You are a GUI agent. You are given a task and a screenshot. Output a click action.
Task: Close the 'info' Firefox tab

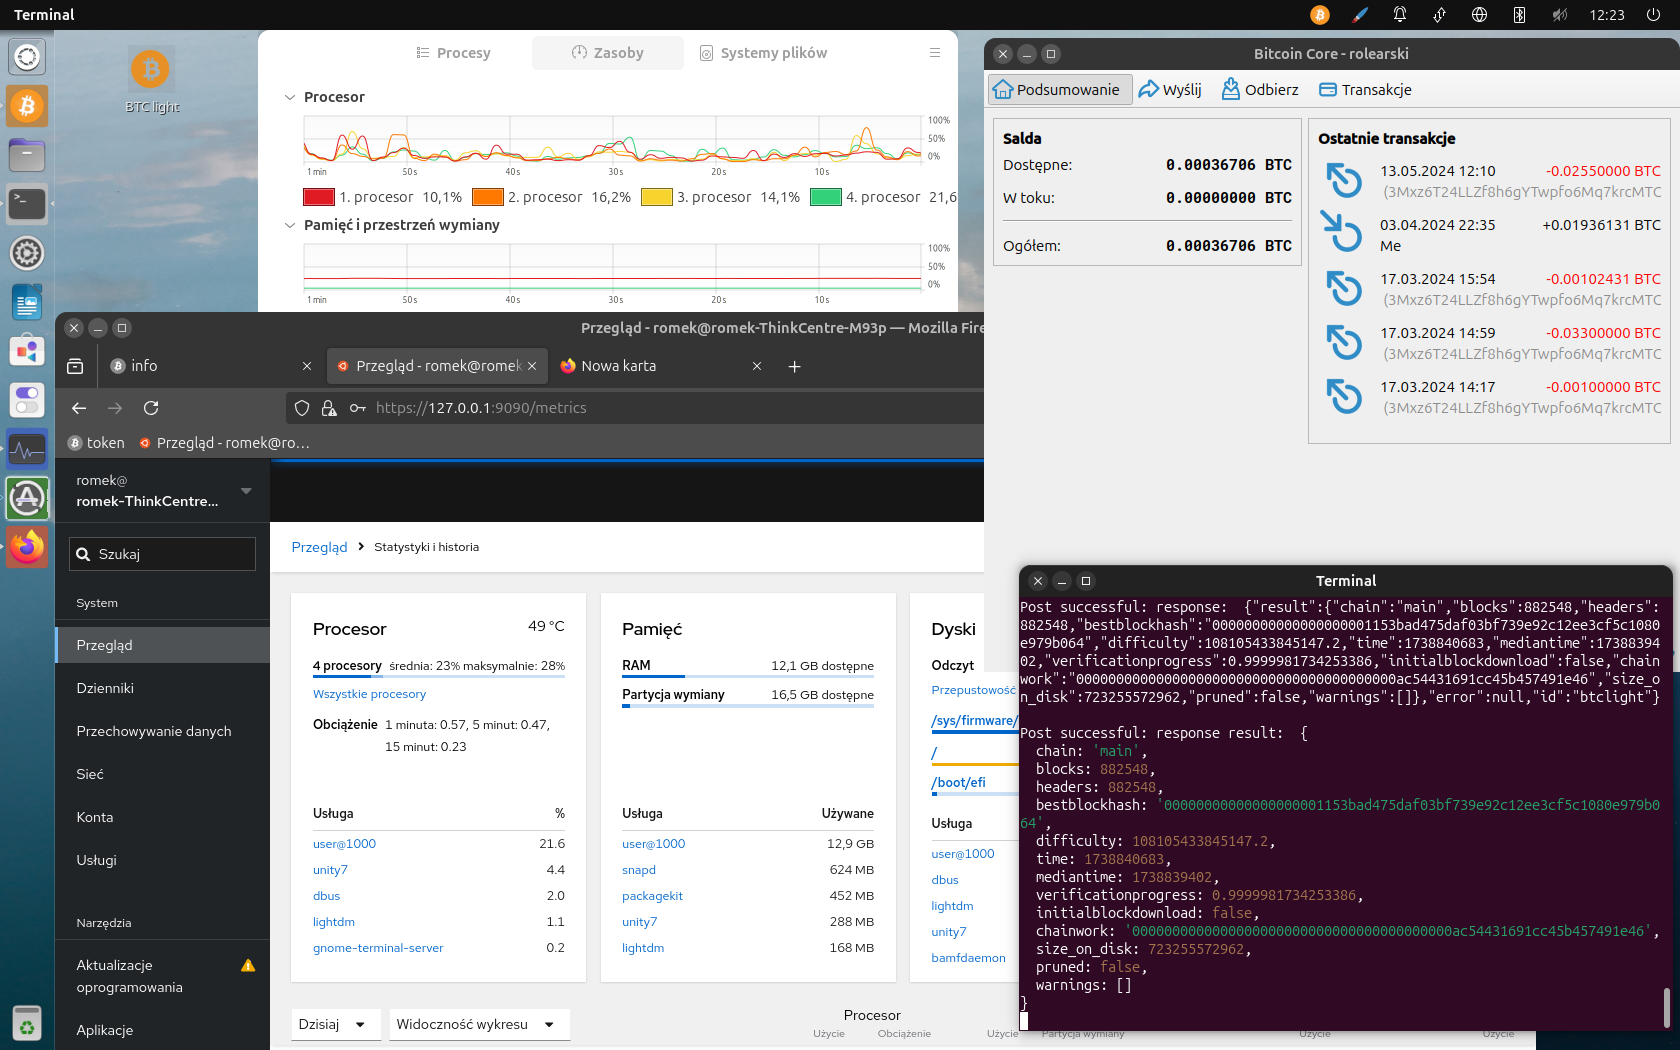pyautogui.click(x=307, y=366)
